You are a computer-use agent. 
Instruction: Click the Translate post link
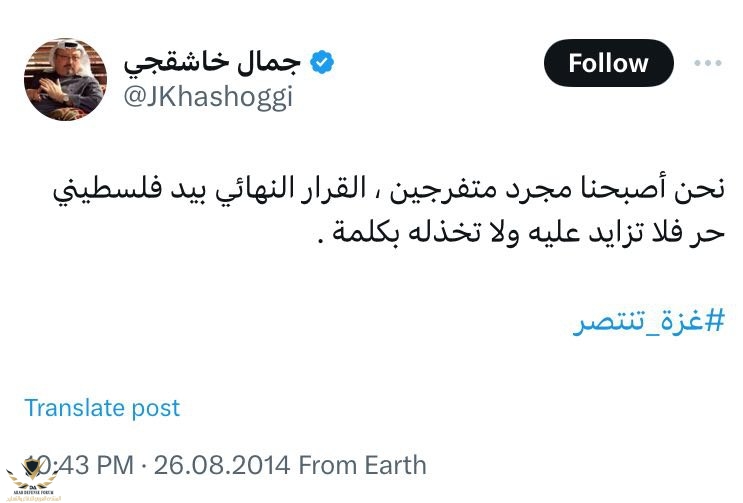coord(102,408)
